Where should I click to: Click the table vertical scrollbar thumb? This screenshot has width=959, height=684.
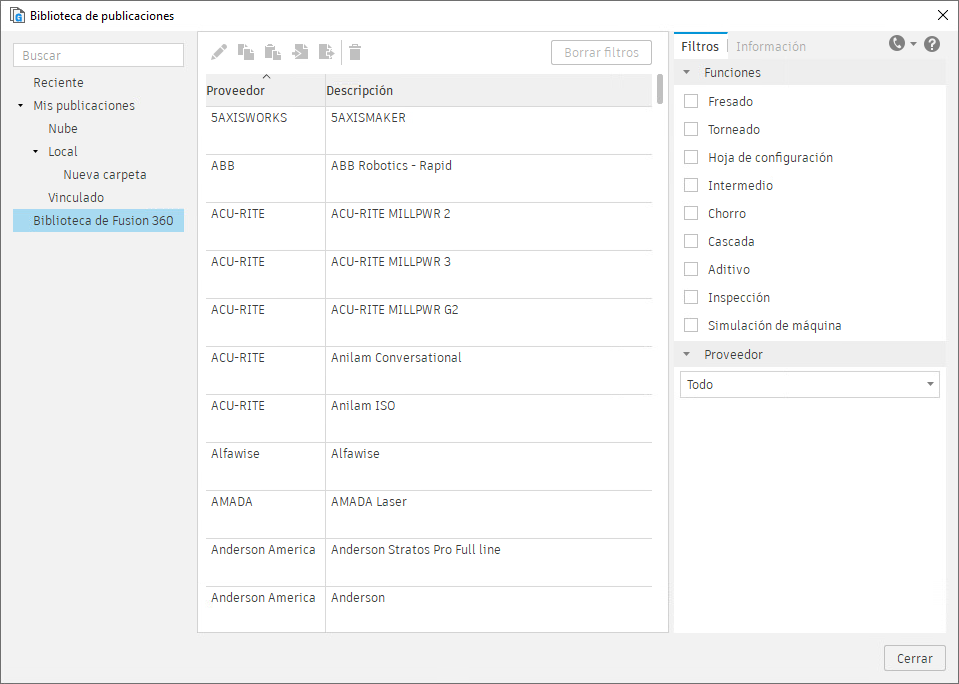[660, 89]
